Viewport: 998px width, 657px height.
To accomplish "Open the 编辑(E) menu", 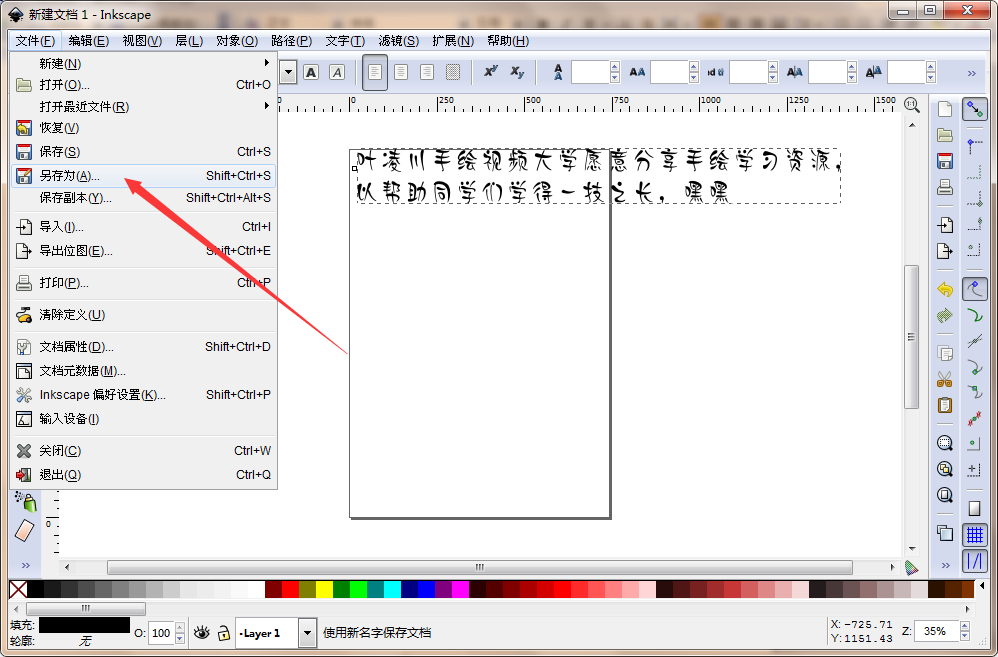I will [x=88, y=41].
